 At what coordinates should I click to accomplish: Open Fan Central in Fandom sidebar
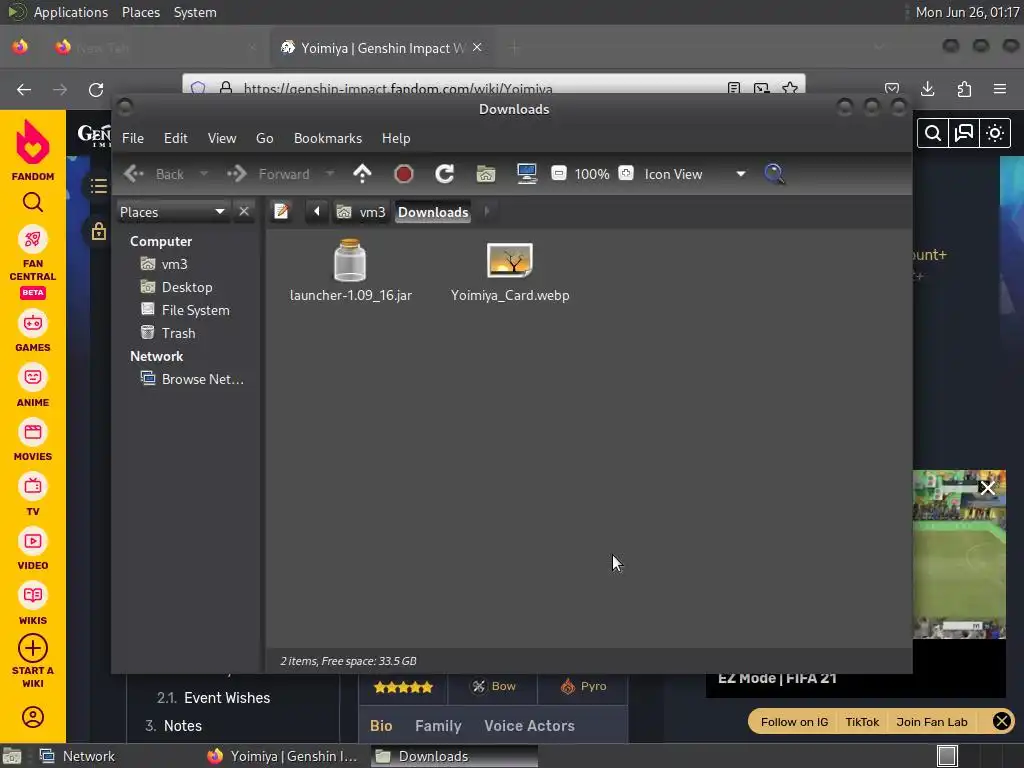(33, 263)
